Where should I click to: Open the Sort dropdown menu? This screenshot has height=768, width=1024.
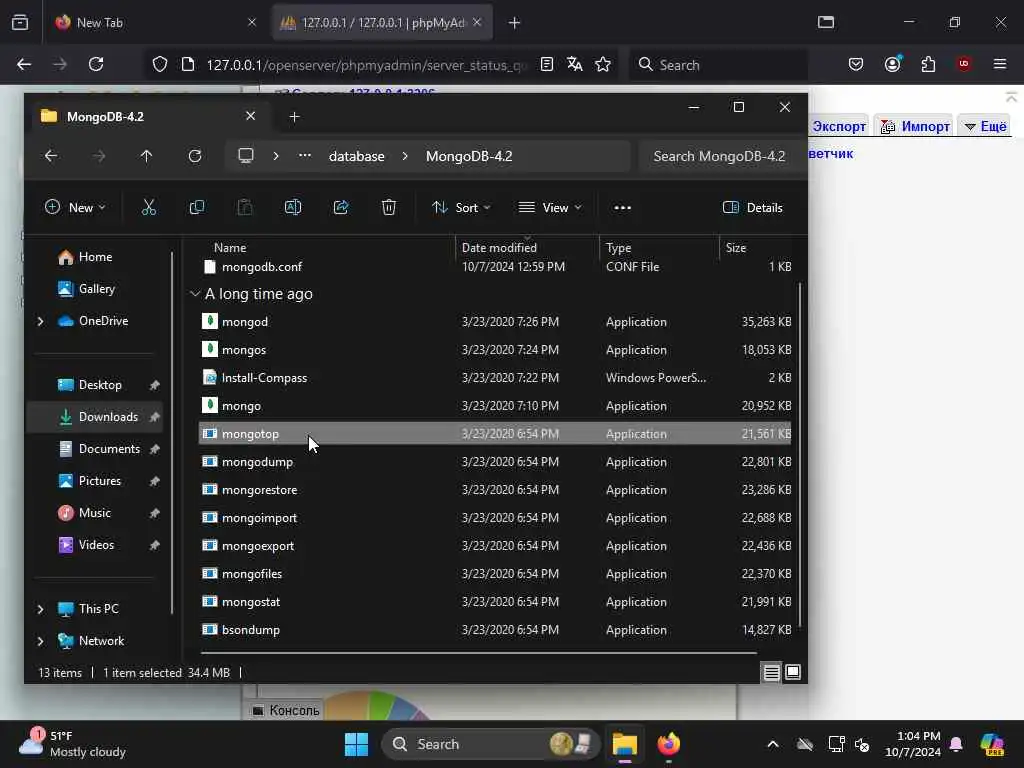tap(461, 208)
